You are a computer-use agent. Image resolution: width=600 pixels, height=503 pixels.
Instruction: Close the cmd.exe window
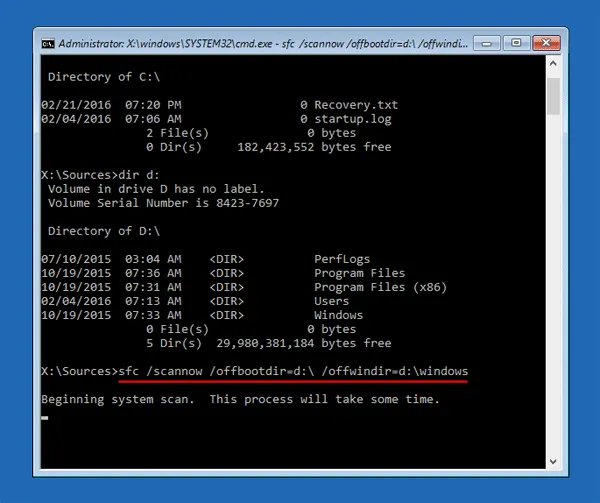pyautogui.click(x=546, y=43)
